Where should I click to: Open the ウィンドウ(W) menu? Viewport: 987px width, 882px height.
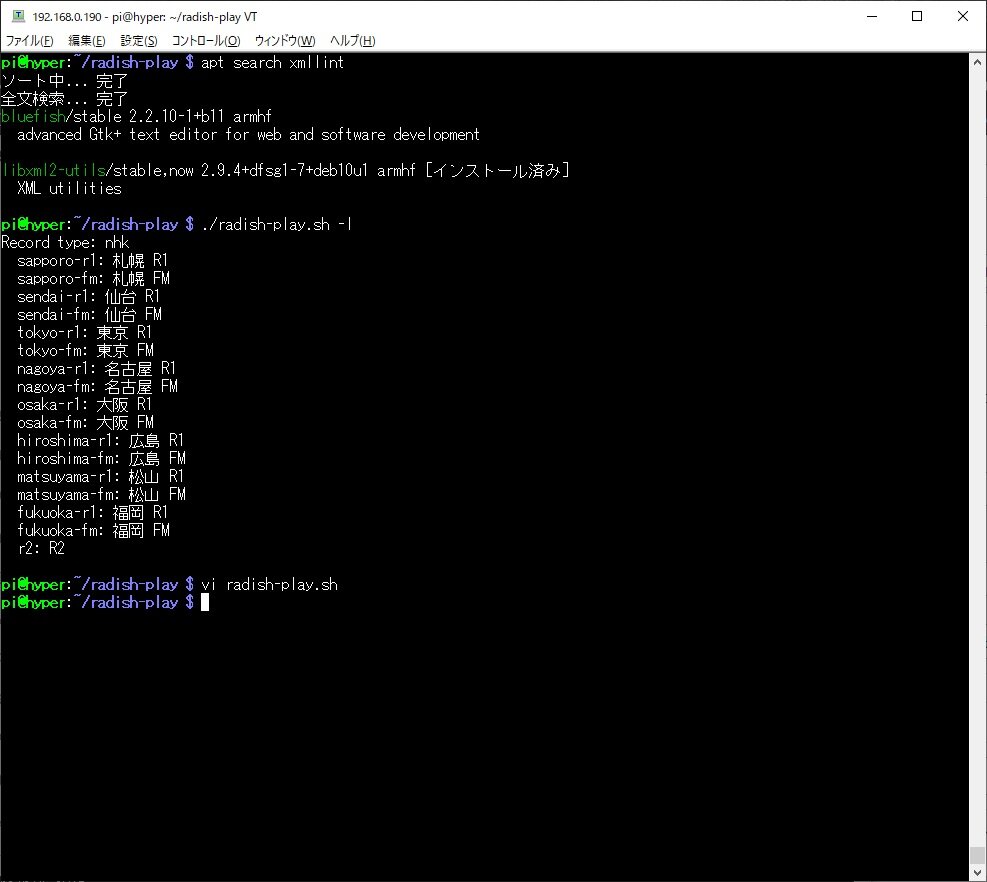pos(285,41)
